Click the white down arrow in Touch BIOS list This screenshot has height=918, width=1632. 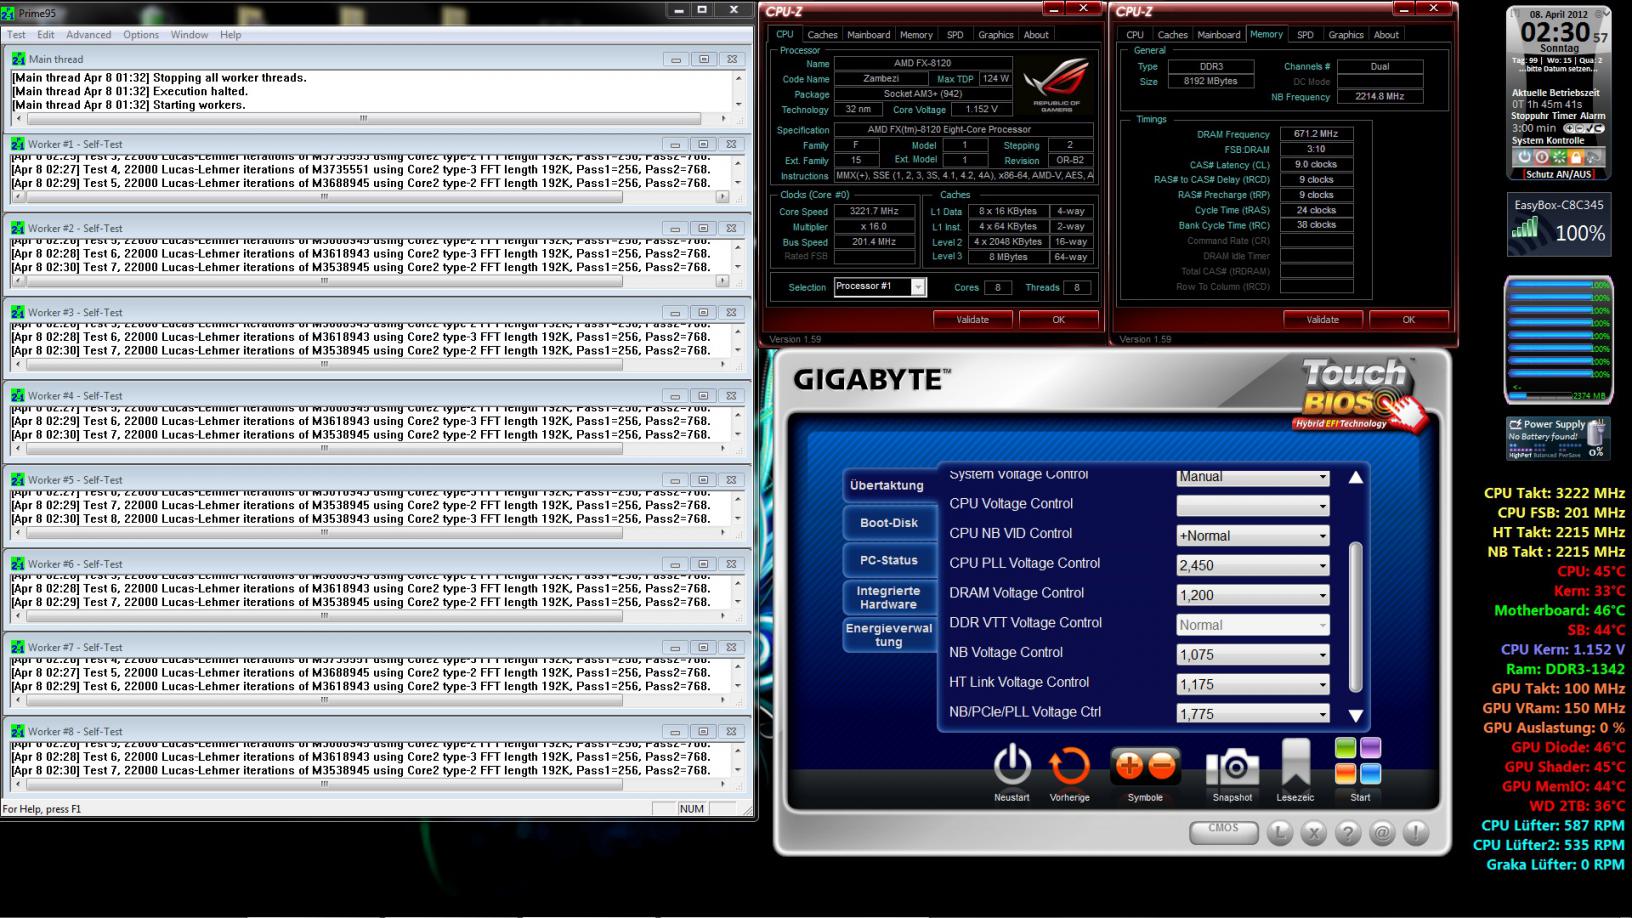[1355, 716]
